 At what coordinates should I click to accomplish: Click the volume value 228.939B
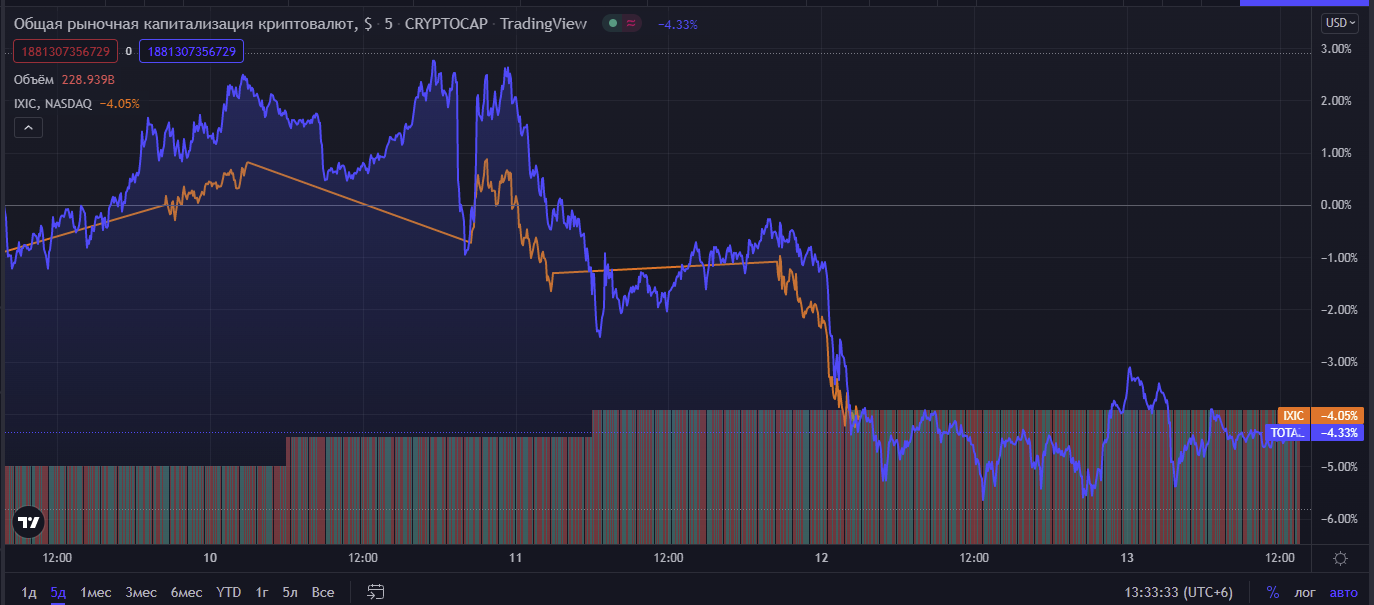(x=88, y=79)
